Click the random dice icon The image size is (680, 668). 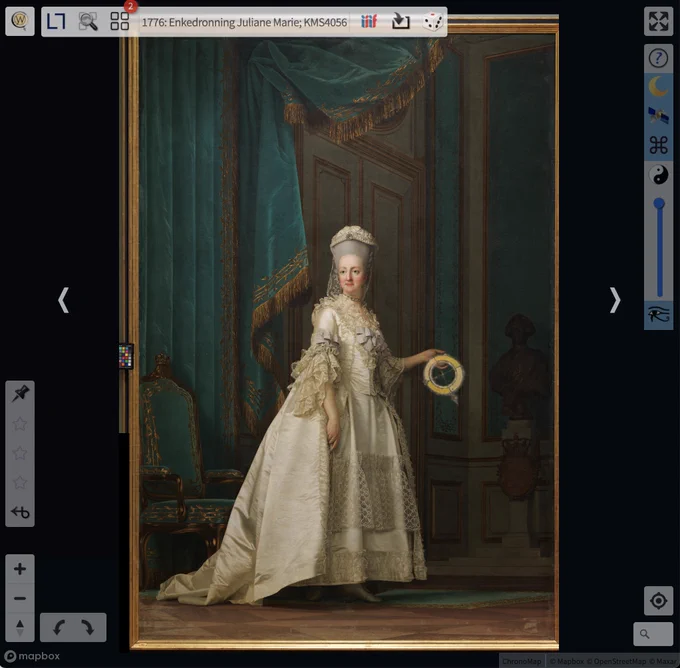click(x=432, y=21)
